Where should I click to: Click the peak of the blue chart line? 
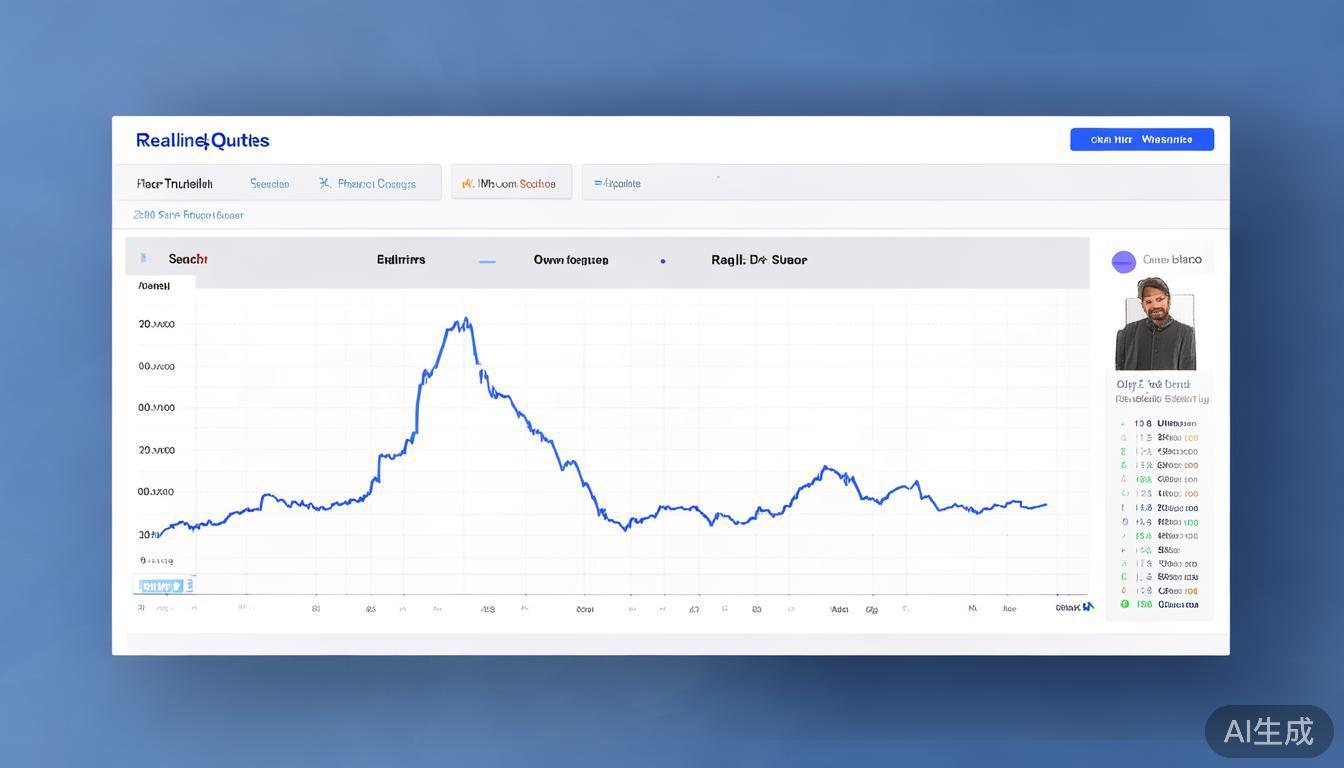click(x=464, y=321)
